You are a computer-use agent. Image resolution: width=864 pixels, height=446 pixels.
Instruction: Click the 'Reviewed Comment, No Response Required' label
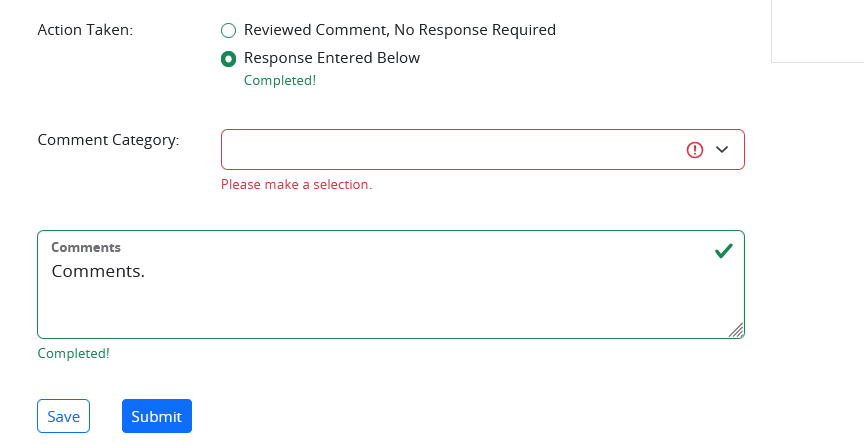[399, 30]
